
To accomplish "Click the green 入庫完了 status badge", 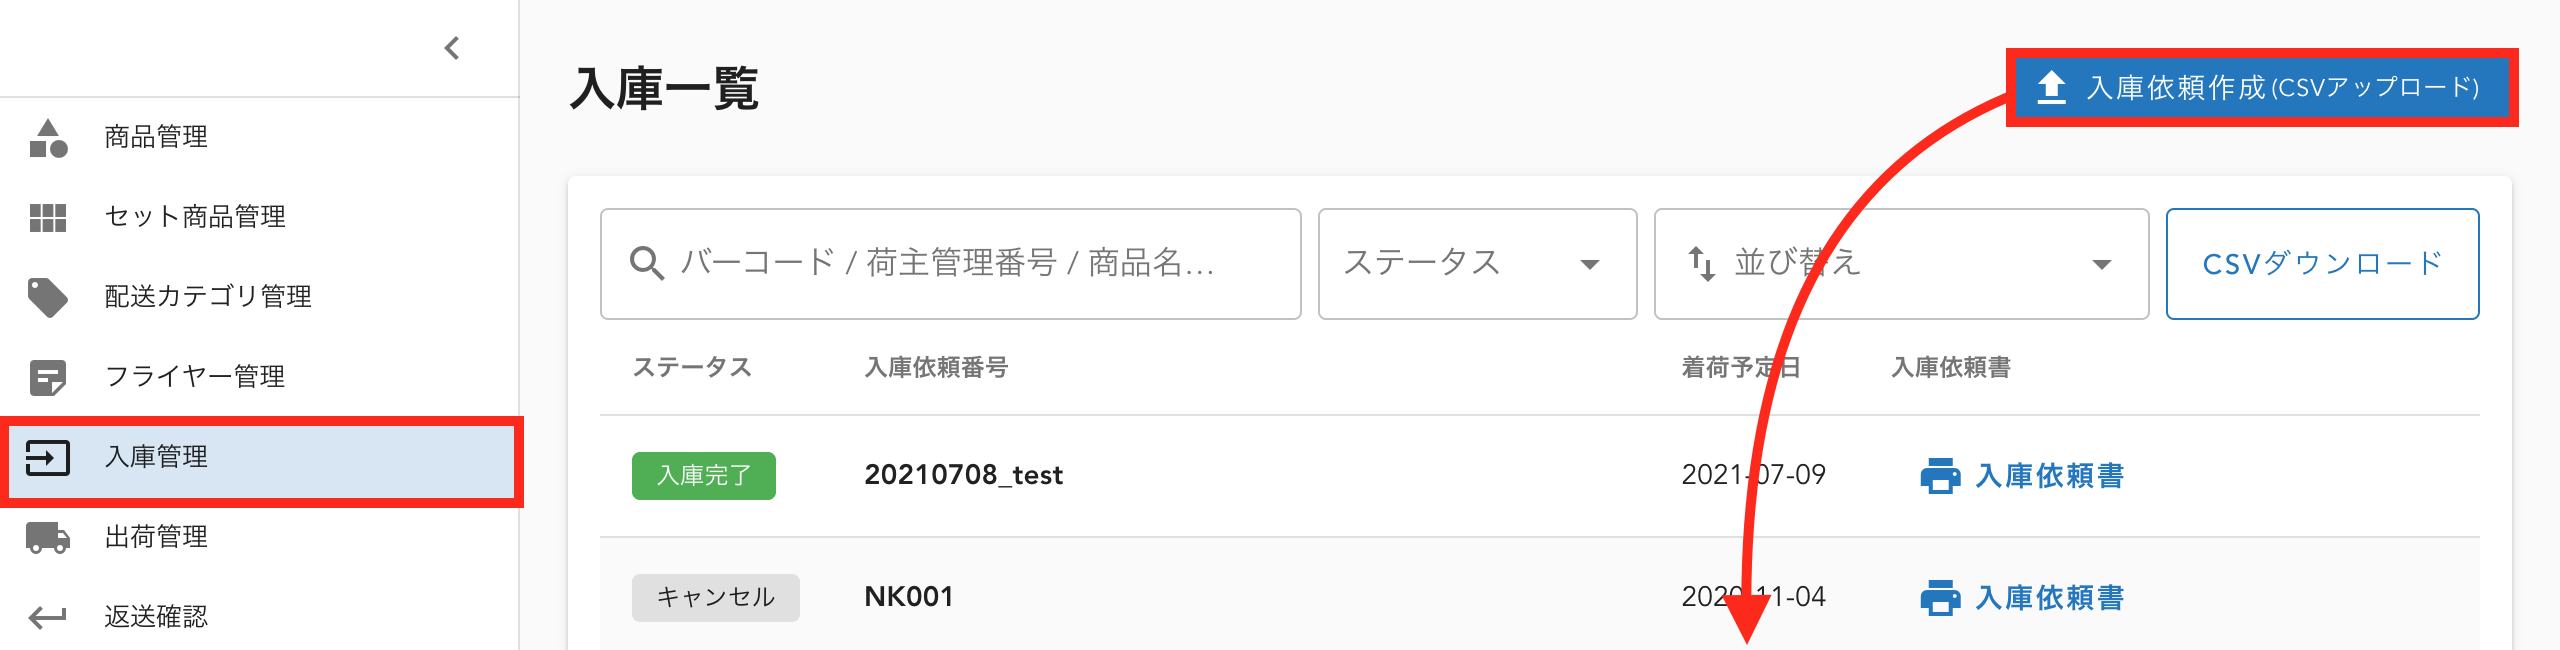I will pos(704,477).
